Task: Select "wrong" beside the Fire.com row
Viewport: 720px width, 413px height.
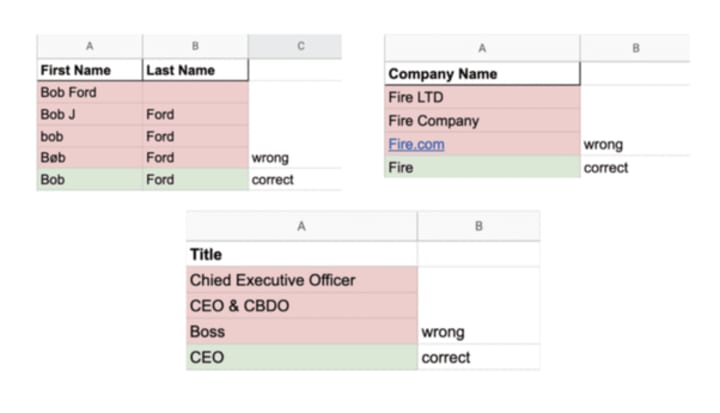Action: [602, 145]
